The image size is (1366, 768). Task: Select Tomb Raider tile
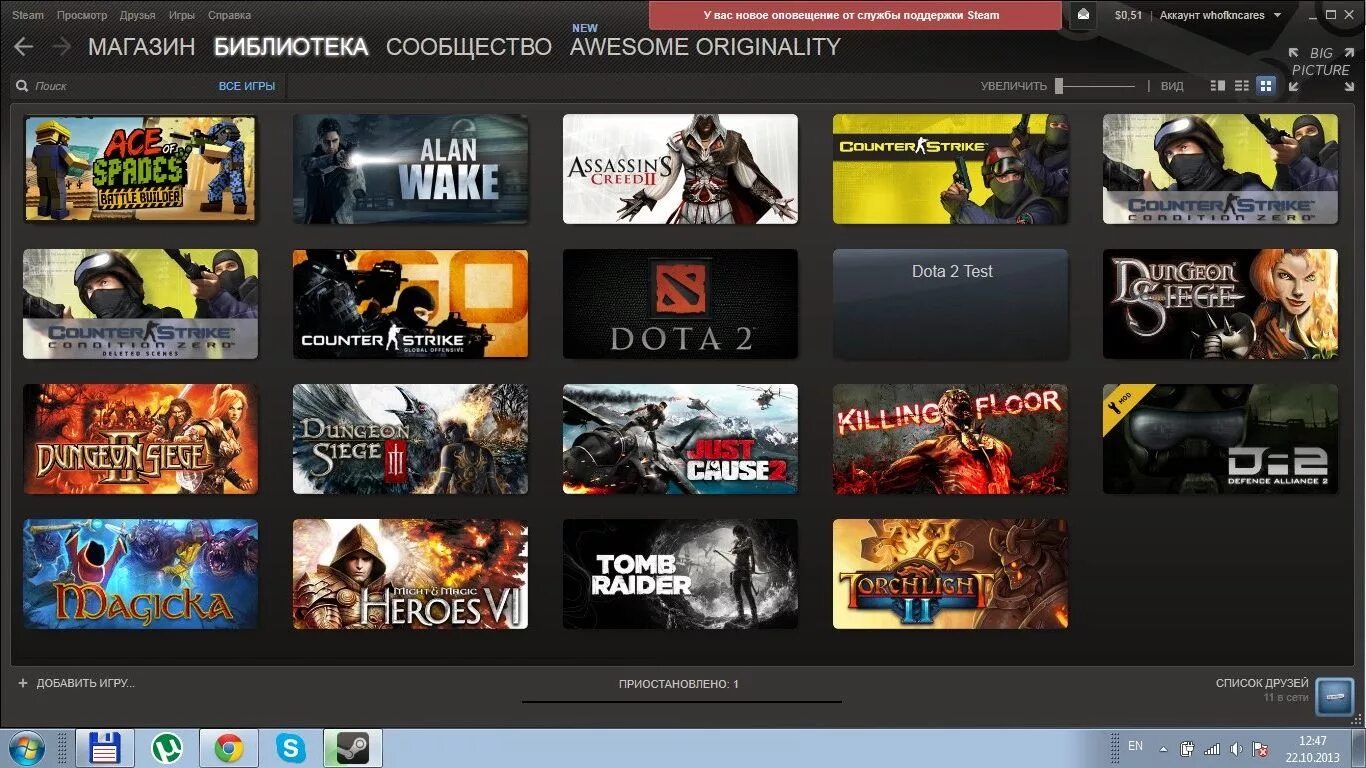coord(680,574)
